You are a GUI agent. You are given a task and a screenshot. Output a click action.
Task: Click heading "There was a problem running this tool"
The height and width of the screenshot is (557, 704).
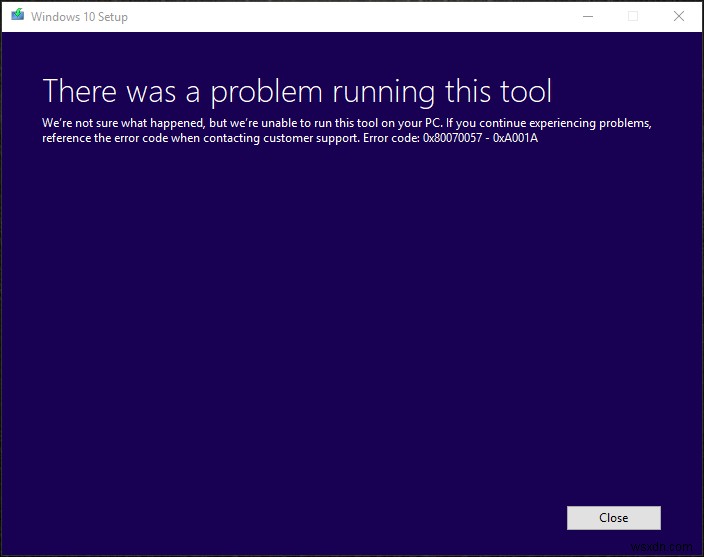click(x=297, y=91)
